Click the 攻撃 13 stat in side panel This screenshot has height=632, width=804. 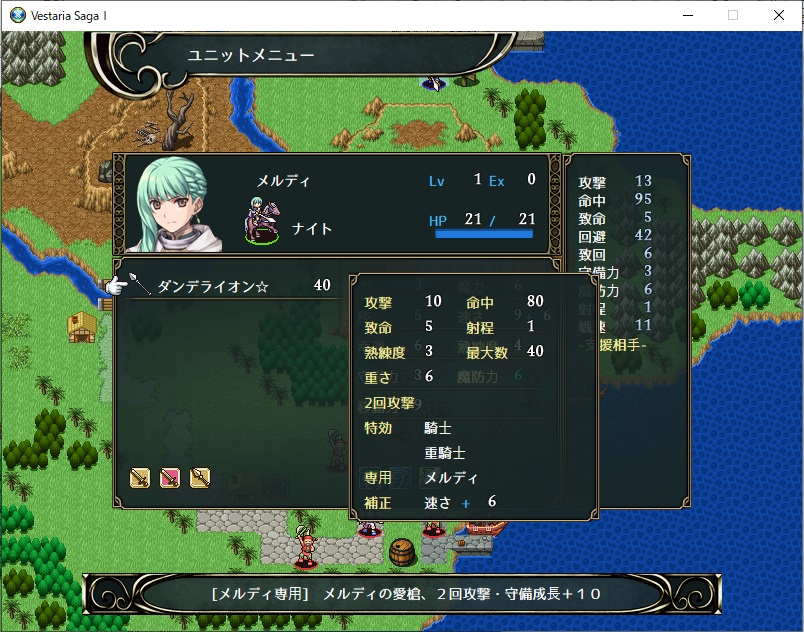point(615,181)
